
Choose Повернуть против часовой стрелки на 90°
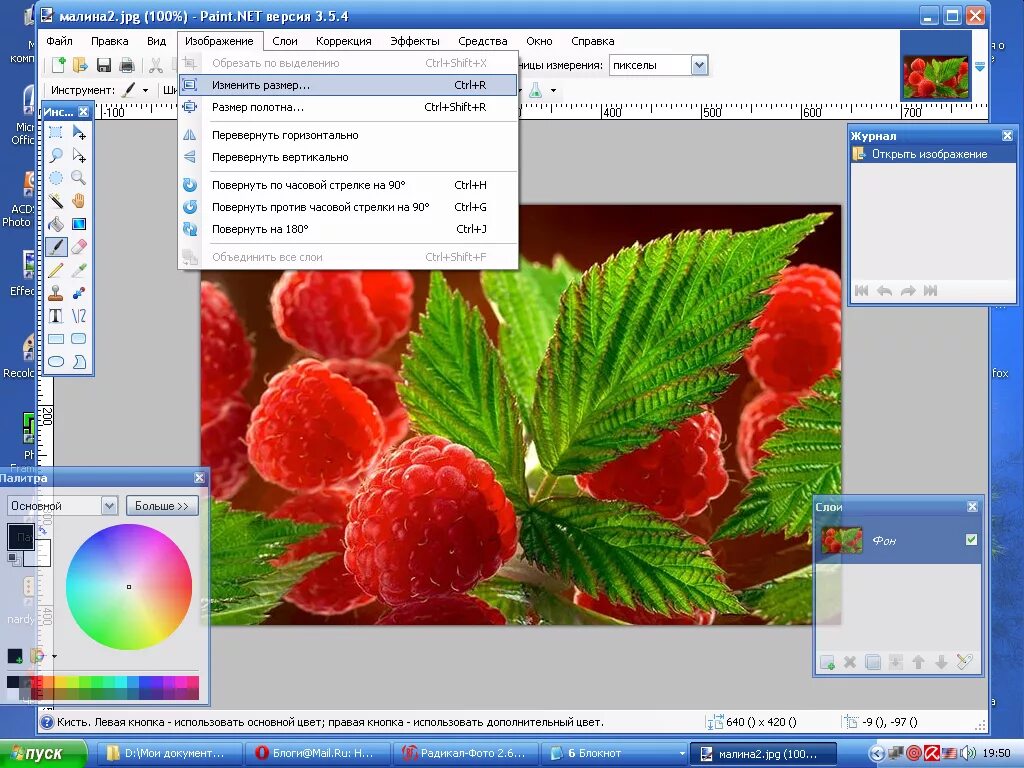[348, 207]
